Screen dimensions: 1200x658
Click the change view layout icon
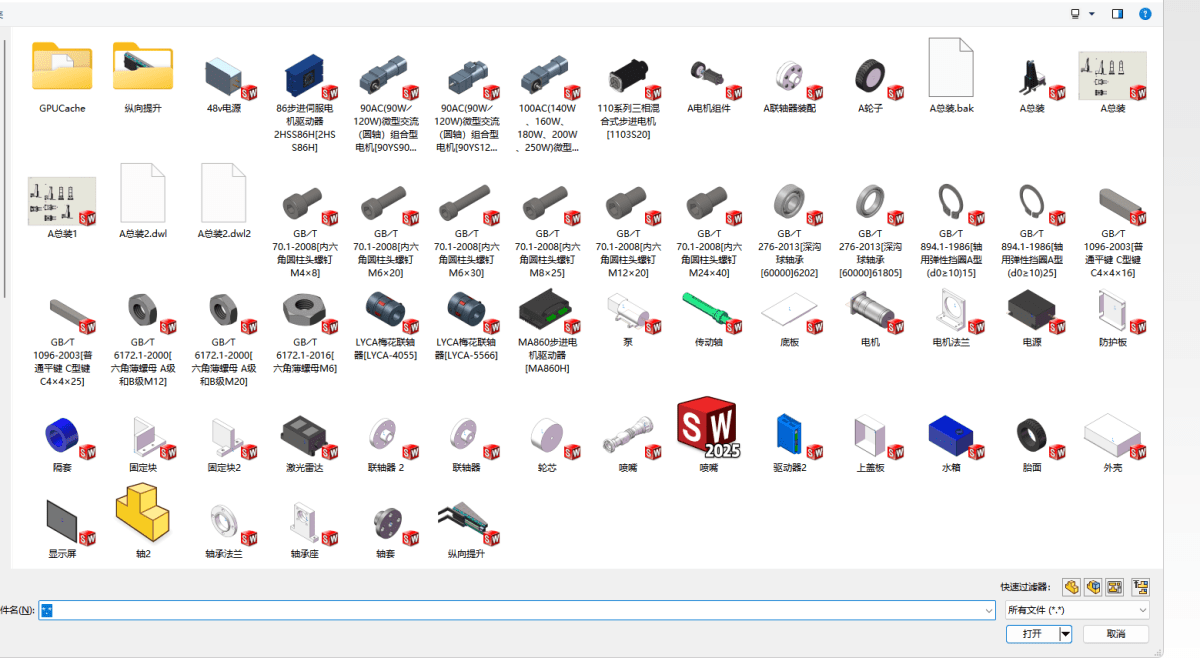tap(1075, 14)
